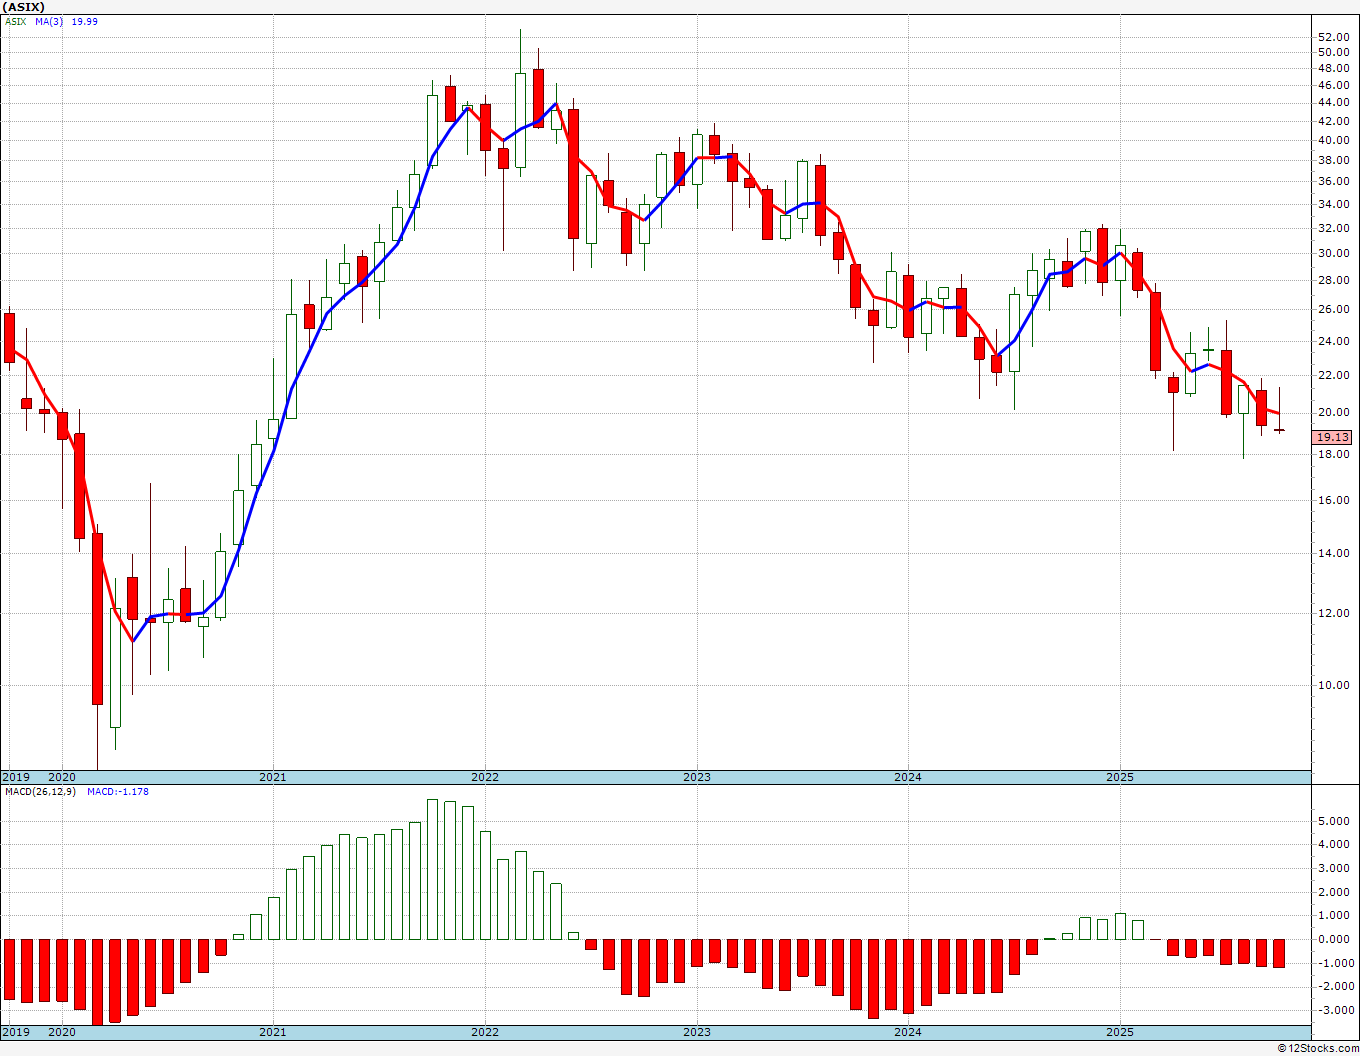Click the 19.99 moving average value
This screenshot has height=1056, width=1360.
85,22
